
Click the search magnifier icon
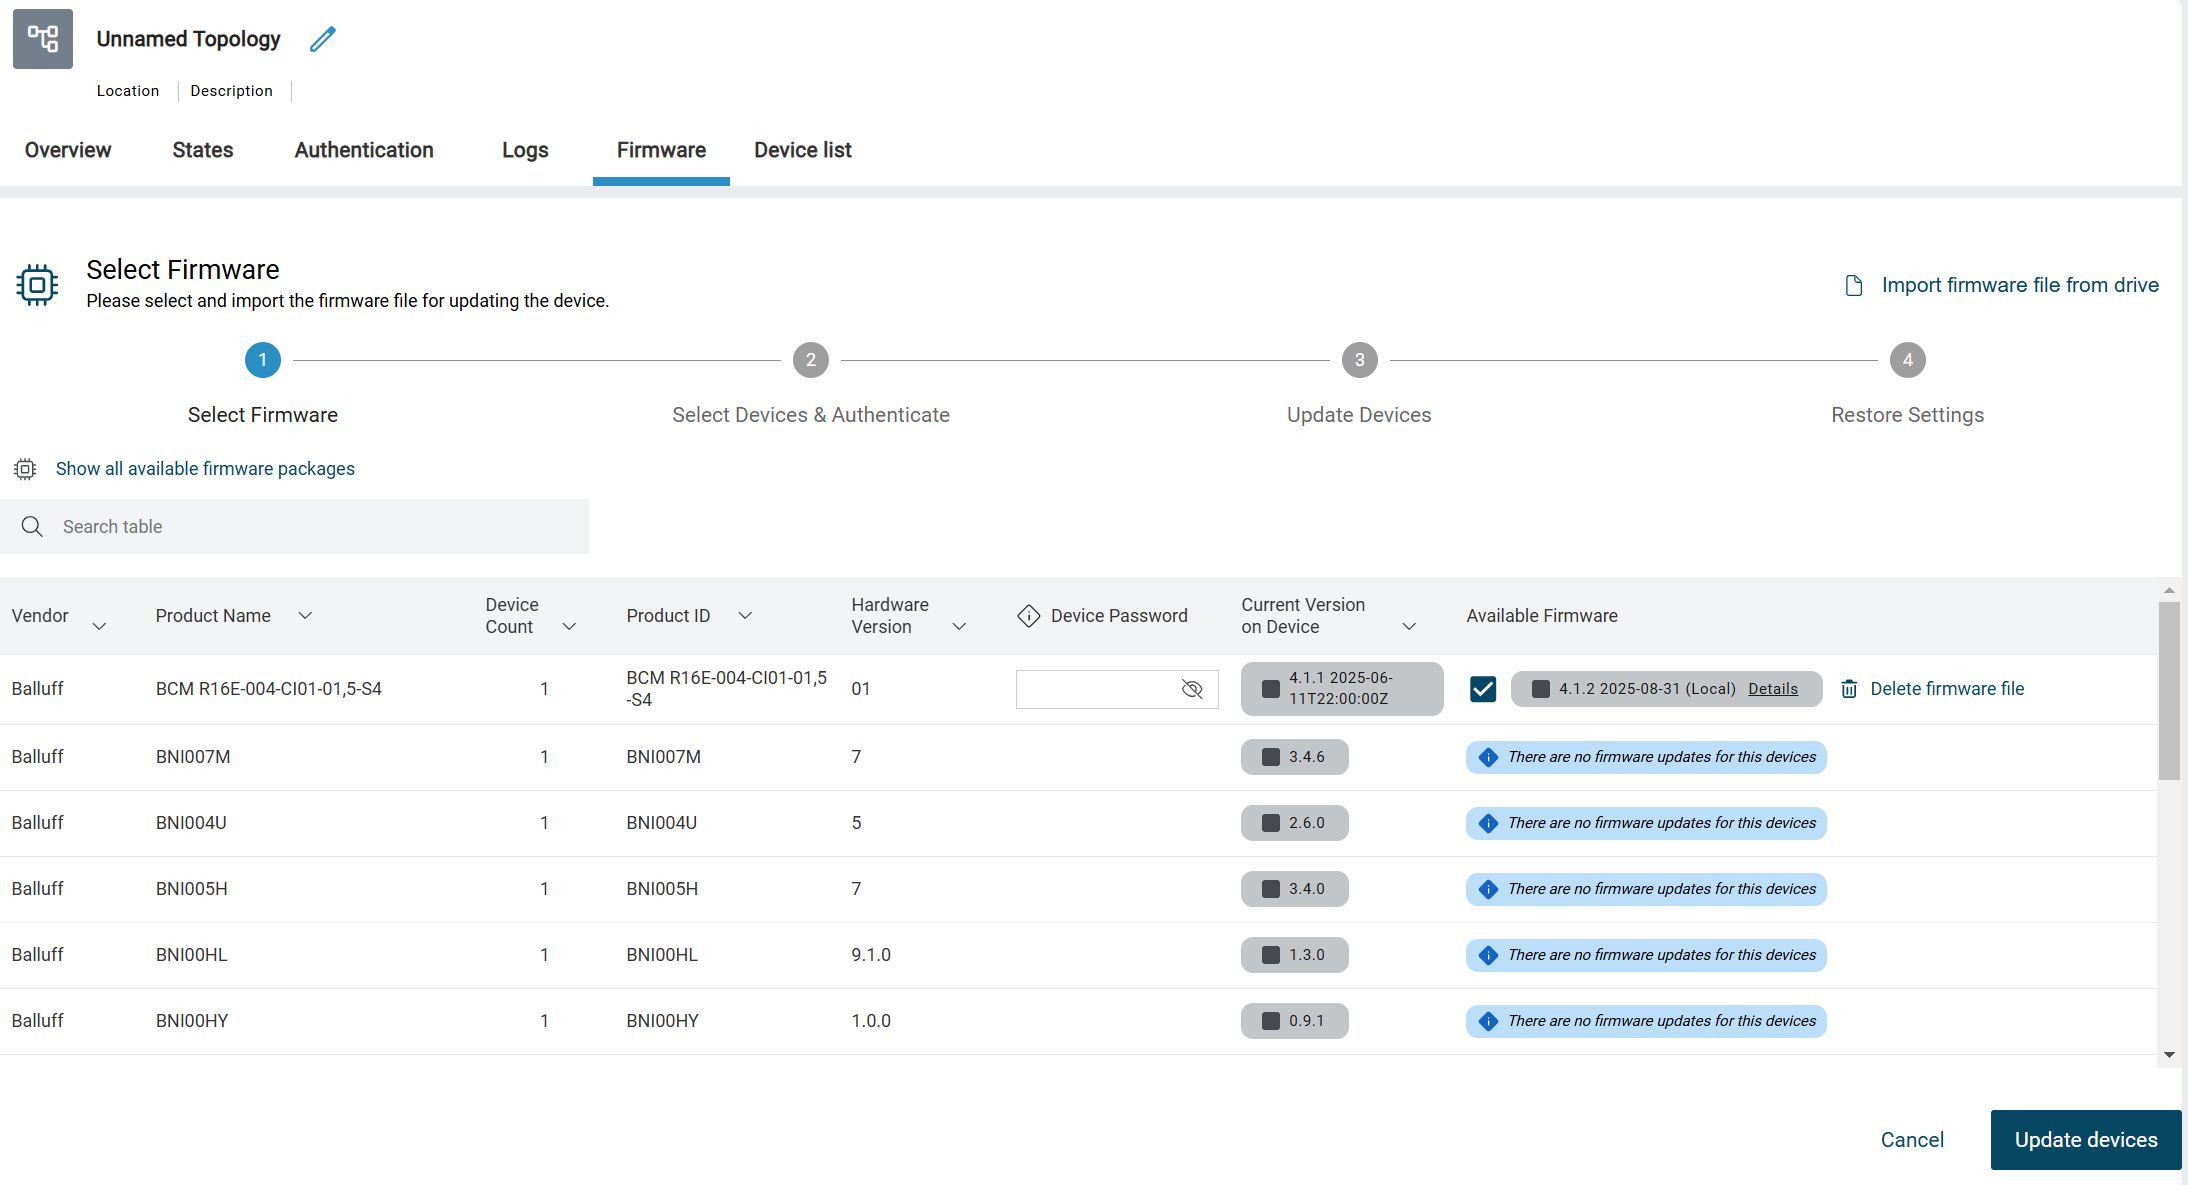[32, 527]
